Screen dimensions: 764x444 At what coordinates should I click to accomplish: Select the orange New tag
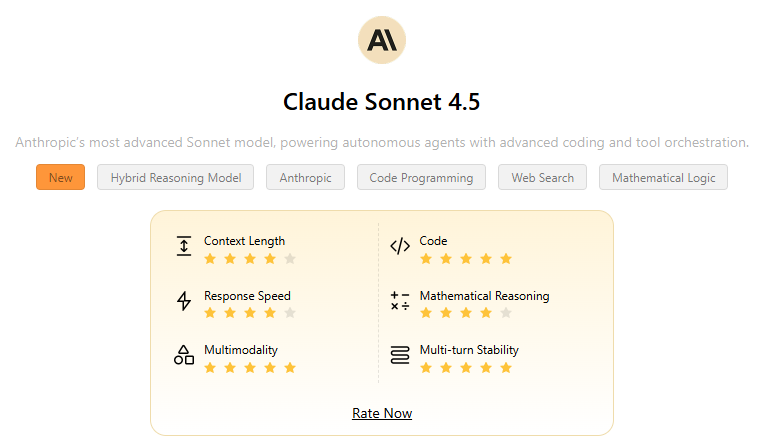[x=60, y=177]
